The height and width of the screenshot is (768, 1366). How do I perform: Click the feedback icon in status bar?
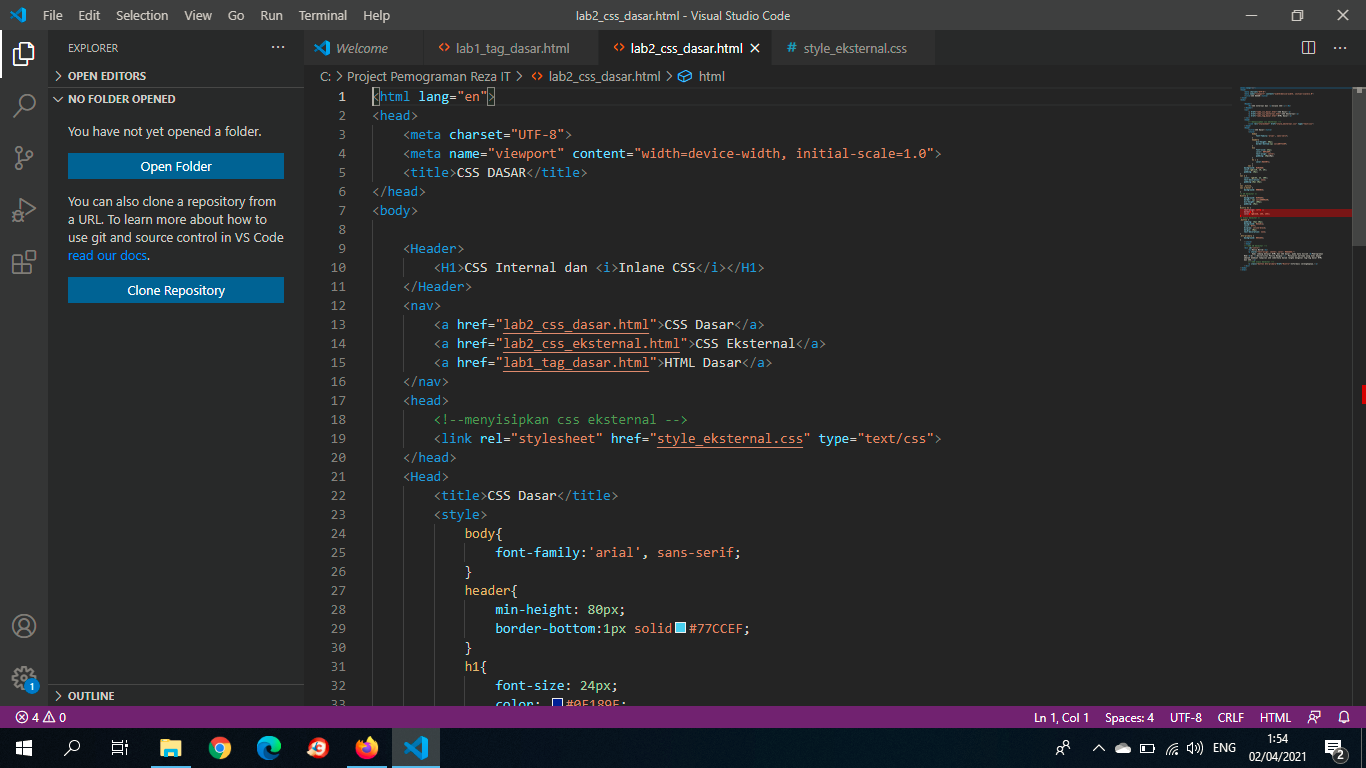click(1314, 717)
